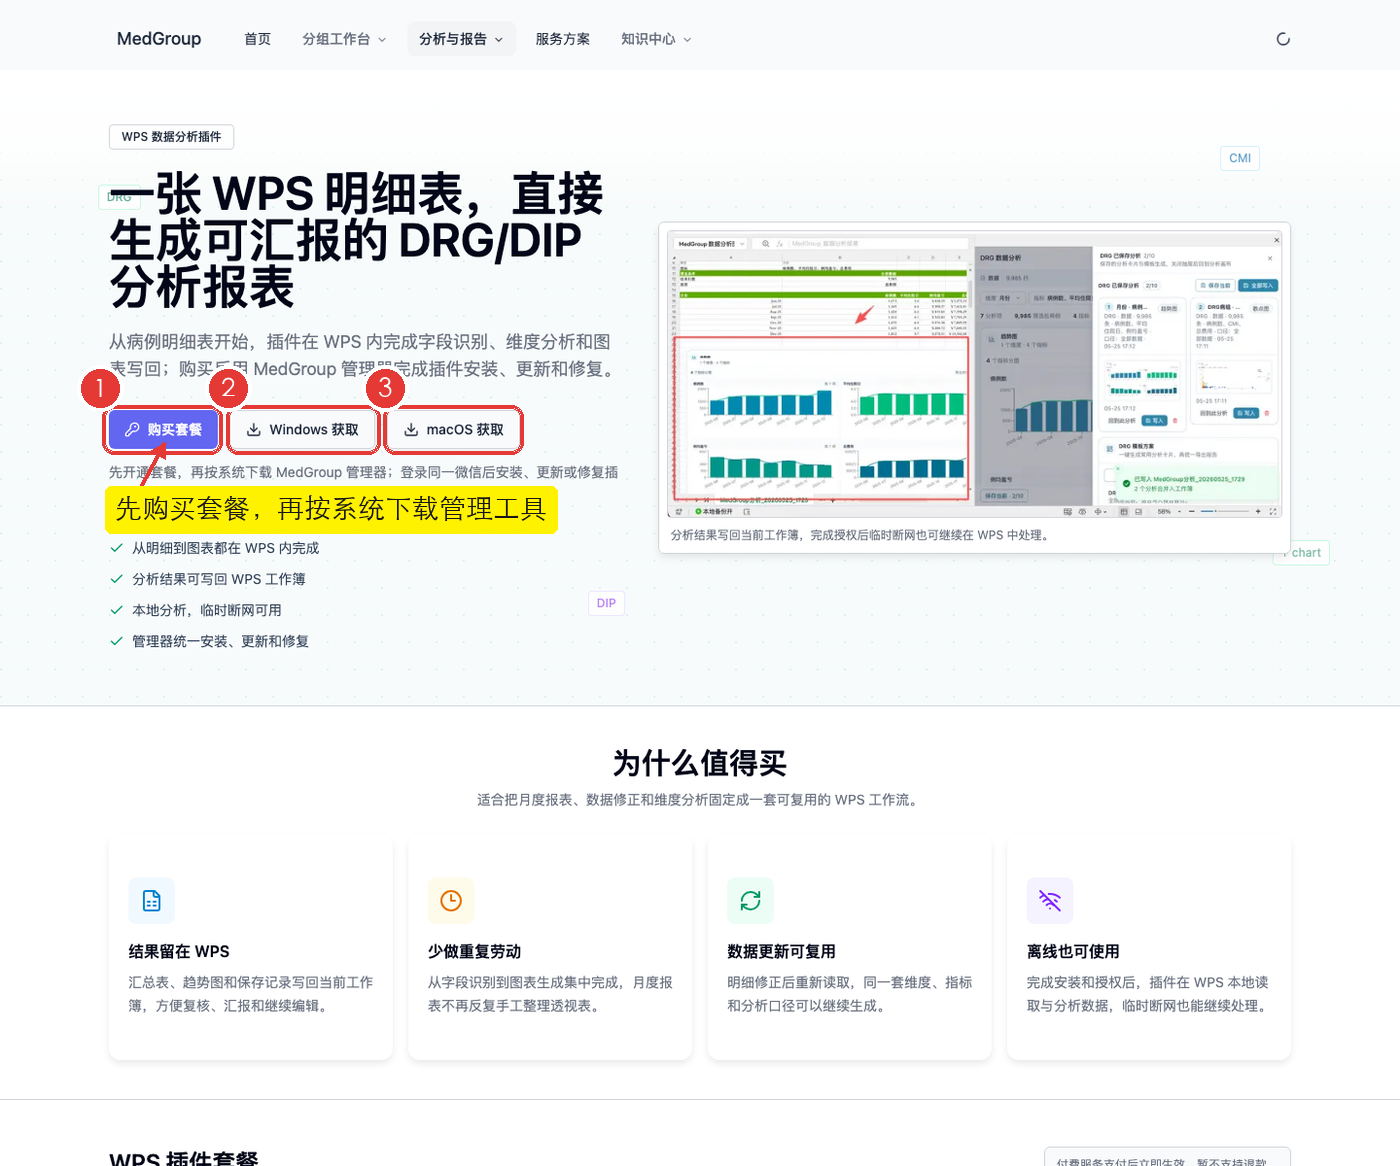Expand the 分析与报告 dropdown menu
Image resolution: width=1400 pixels, height=1166 pixels.
tap(461, 39)
